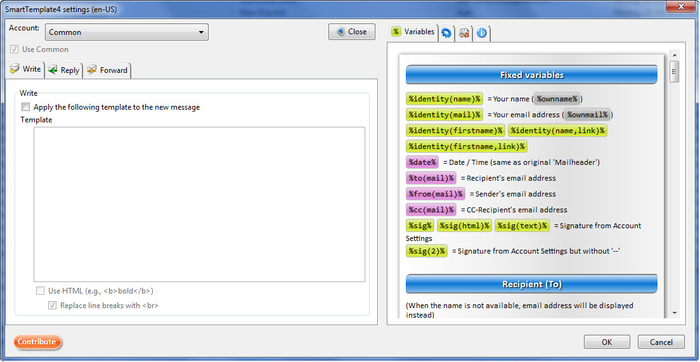
Task: Click the %sig(text)% variable
Action: (x=522, y=226)
